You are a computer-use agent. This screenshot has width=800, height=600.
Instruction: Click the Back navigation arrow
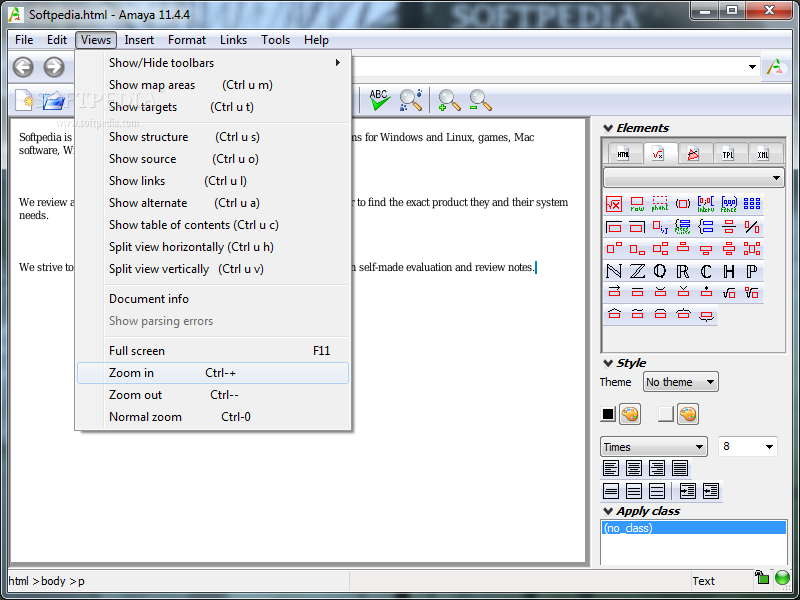coord(23,67)
